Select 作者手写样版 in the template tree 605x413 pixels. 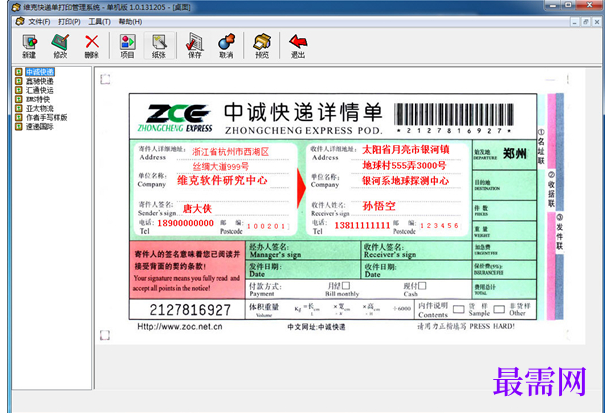coord(47,117)
